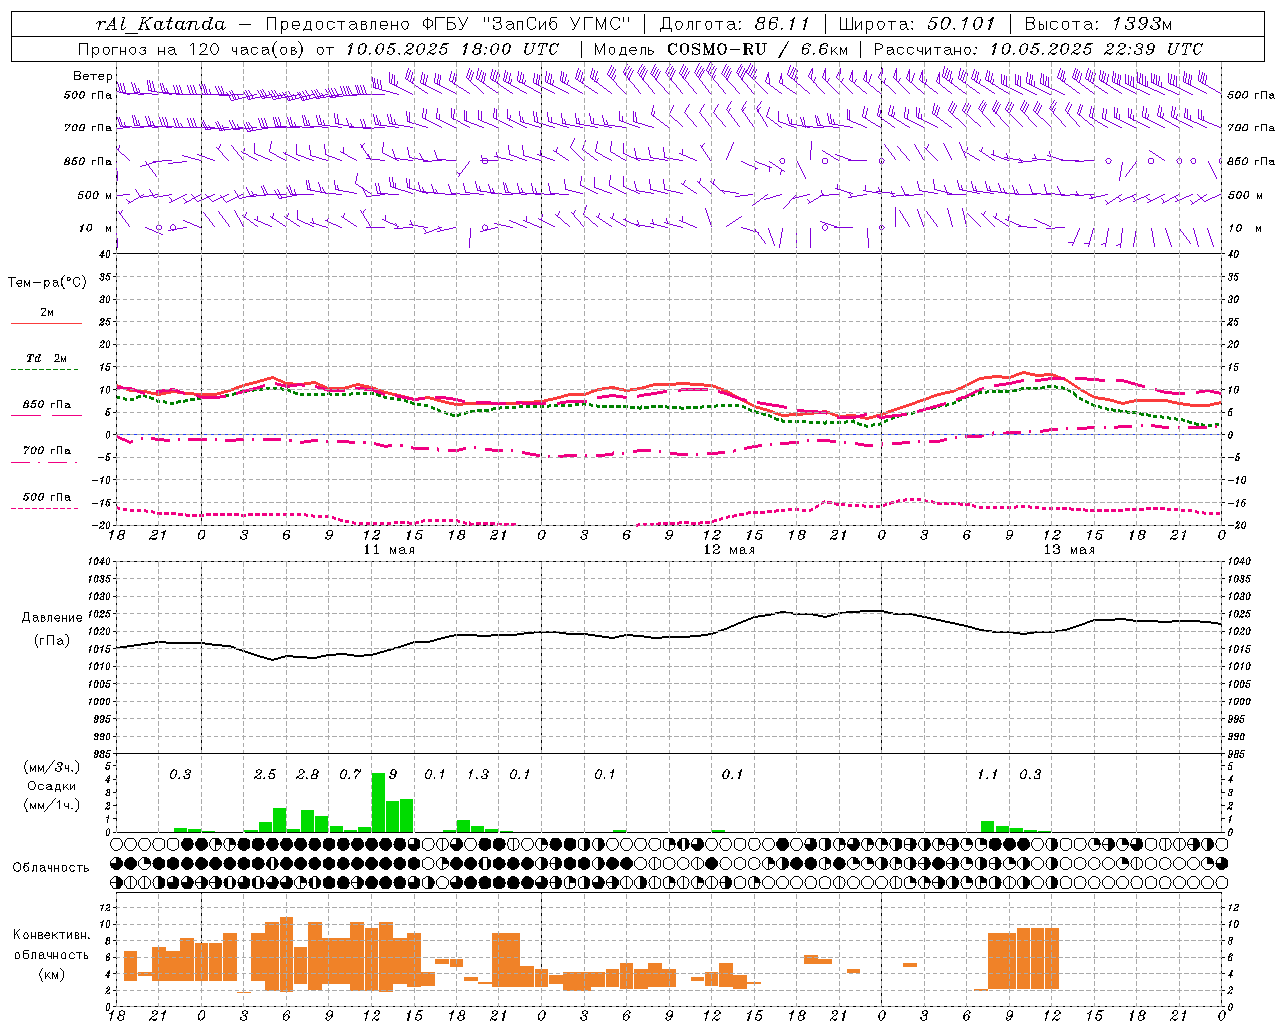The image size is (1280, 1024).
Task: Click the dashed Td 2м legend line
Action: click(46, 370)
